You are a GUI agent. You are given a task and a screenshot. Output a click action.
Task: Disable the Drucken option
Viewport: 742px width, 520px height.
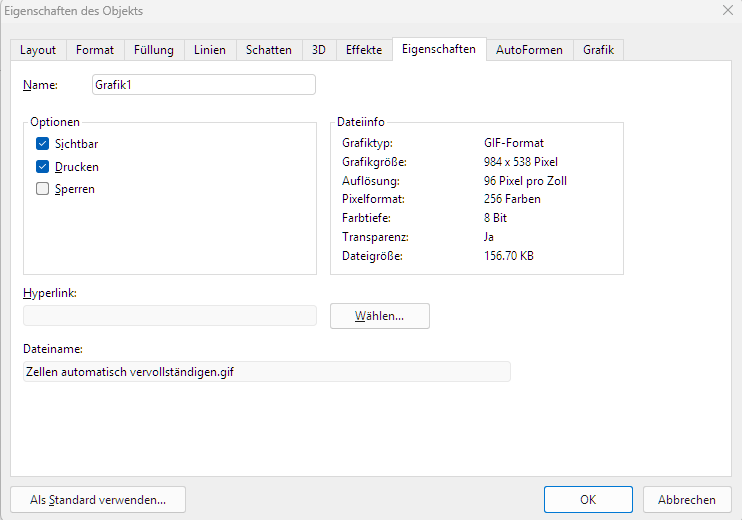point(43,167)
